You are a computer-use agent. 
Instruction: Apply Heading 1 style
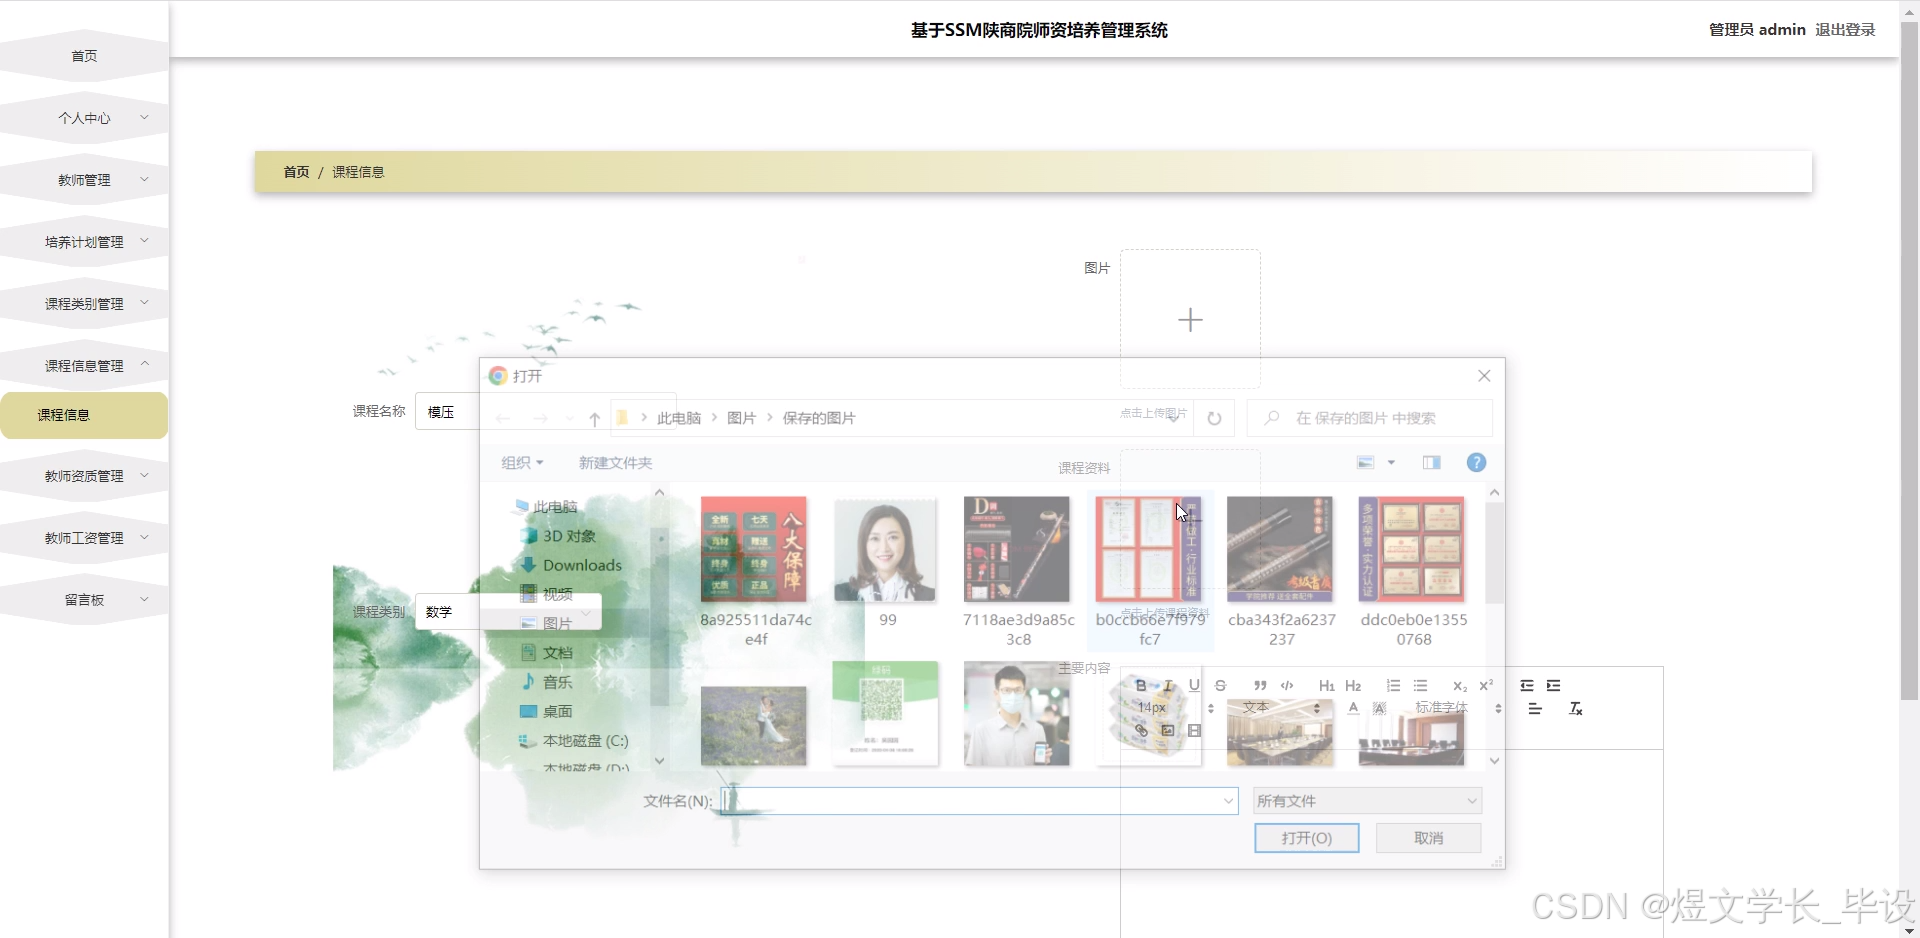coord(1327,686)
